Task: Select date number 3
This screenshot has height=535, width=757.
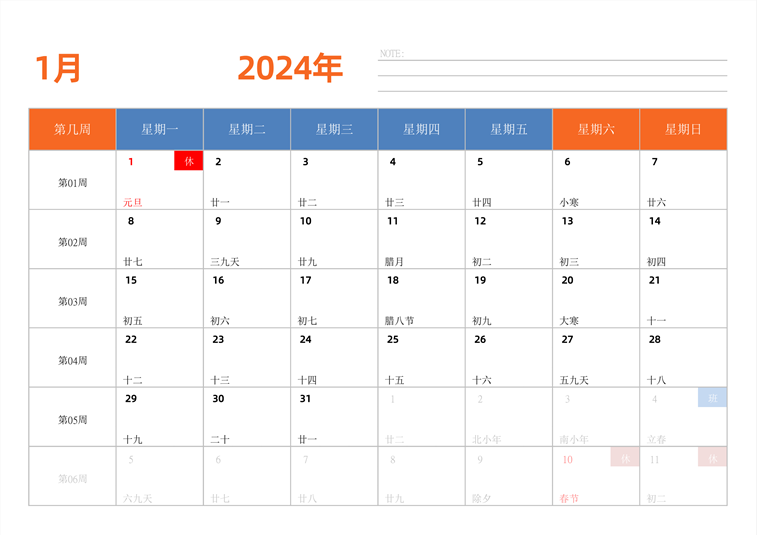Action: [x=305, y=162]
